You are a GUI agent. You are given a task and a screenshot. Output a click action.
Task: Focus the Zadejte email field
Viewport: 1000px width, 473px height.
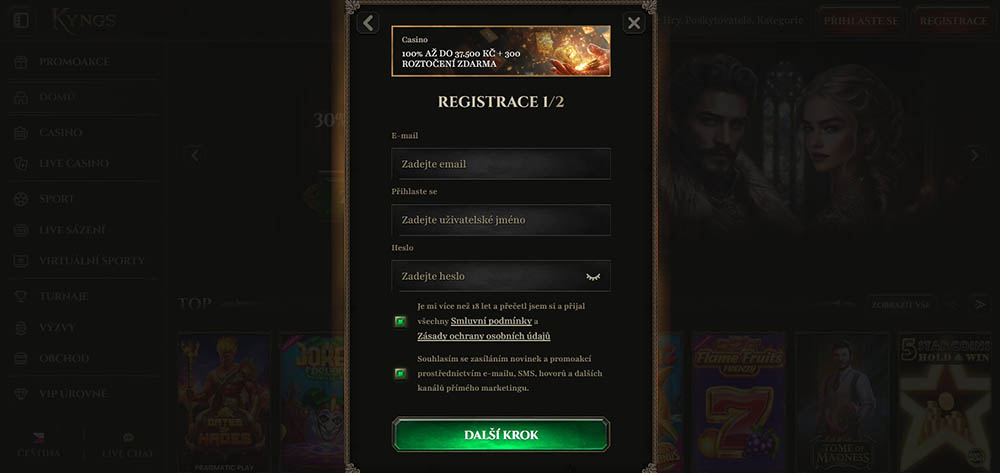coord(501,164)
